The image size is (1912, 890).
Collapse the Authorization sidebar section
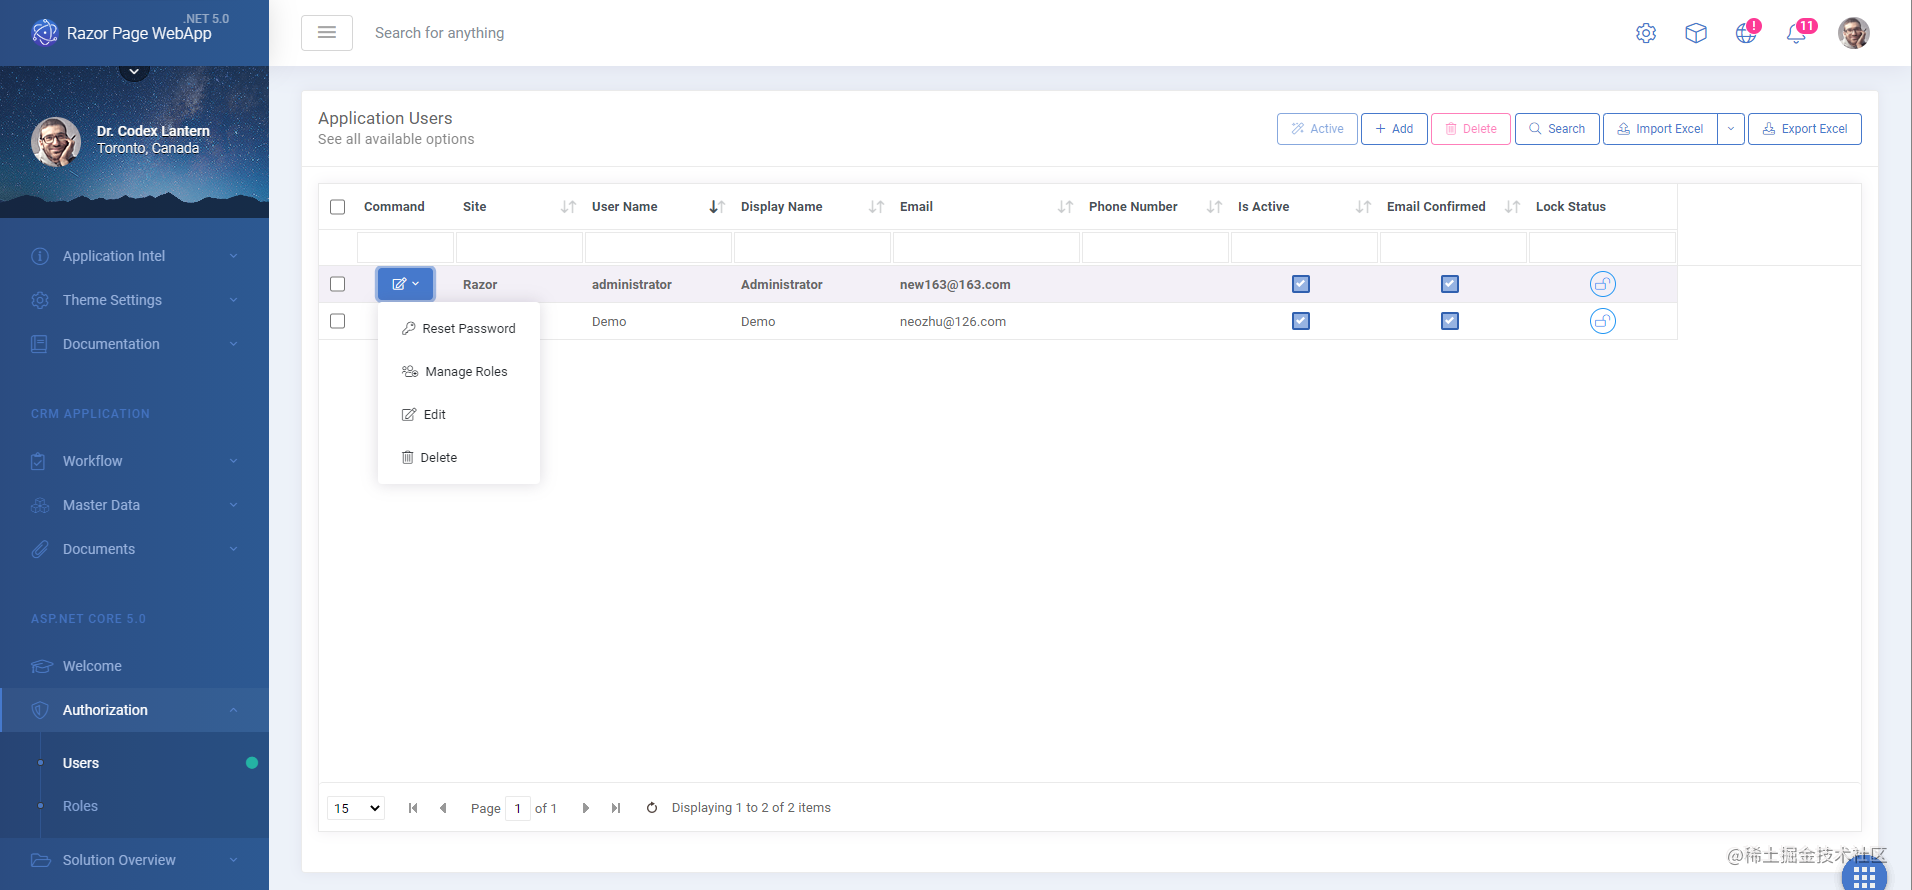(x=134, y=710)
